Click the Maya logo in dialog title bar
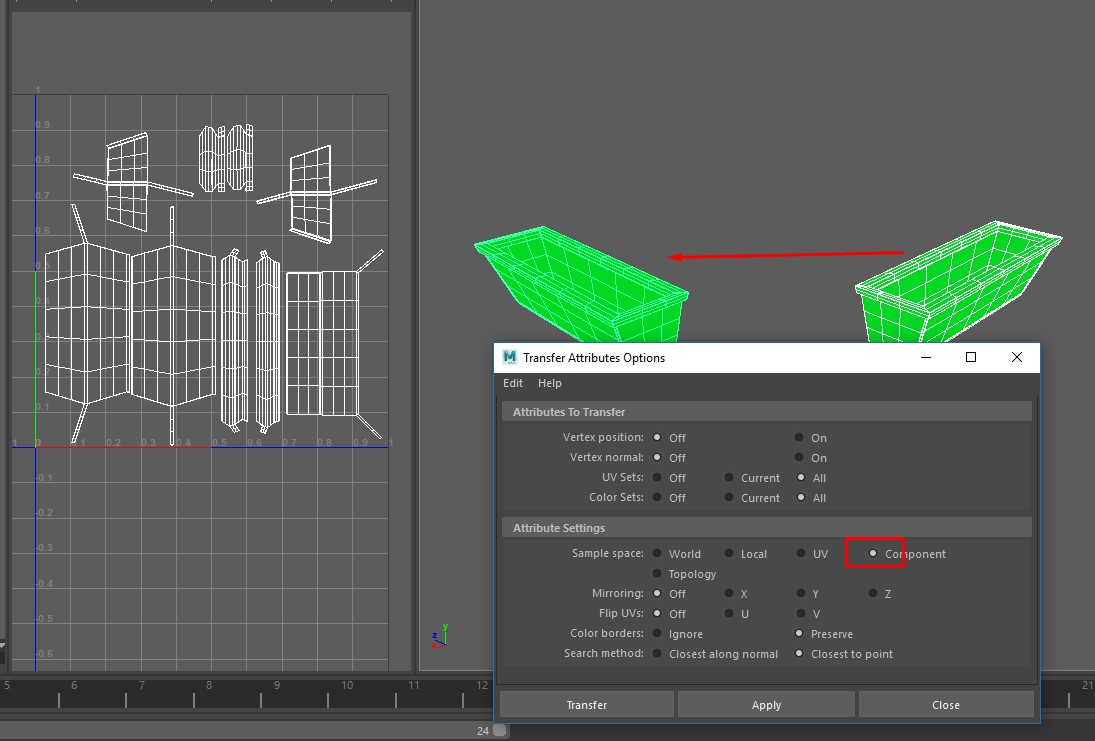1095x741 pixels. coord(510,357)
